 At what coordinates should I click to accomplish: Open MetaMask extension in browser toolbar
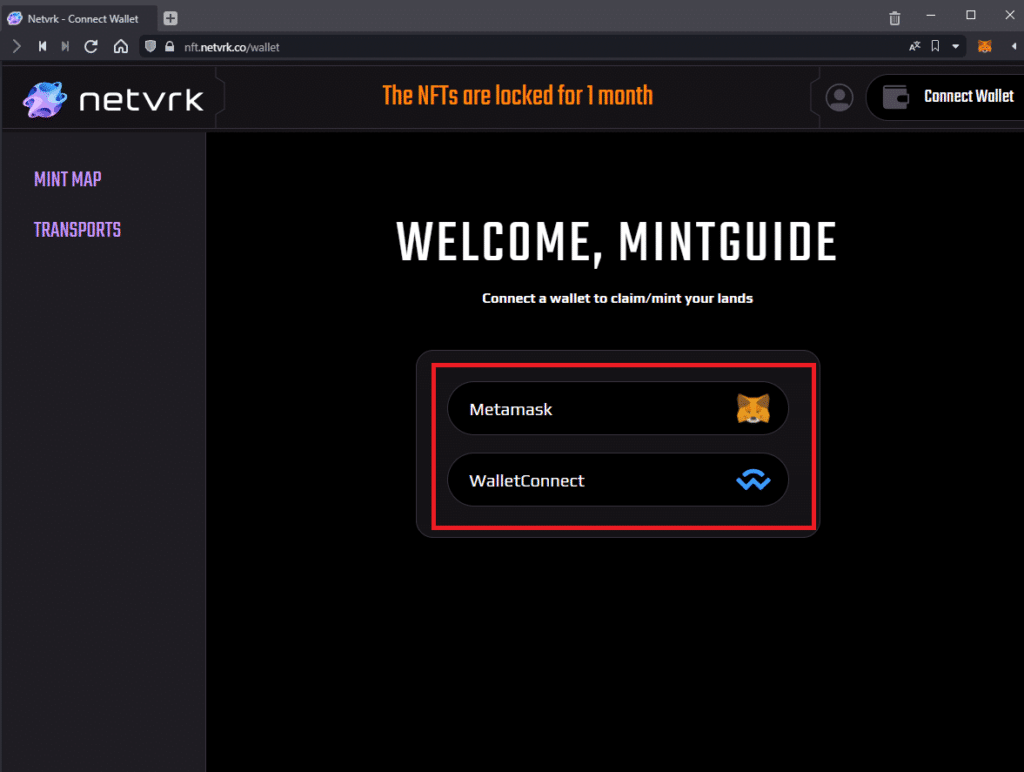tap(985, 46)
